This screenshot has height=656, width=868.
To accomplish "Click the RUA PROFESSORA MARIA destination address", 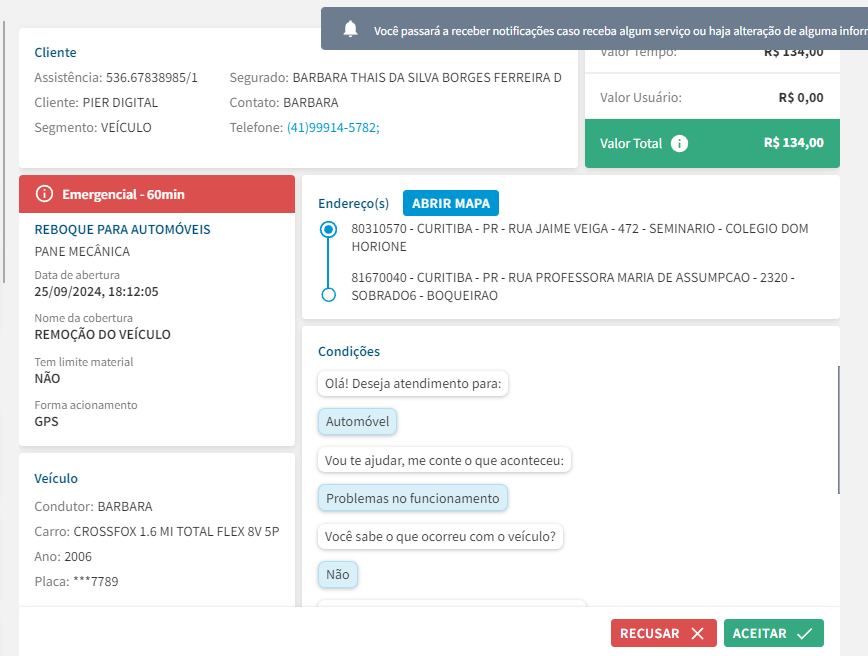I will [573, 286].
